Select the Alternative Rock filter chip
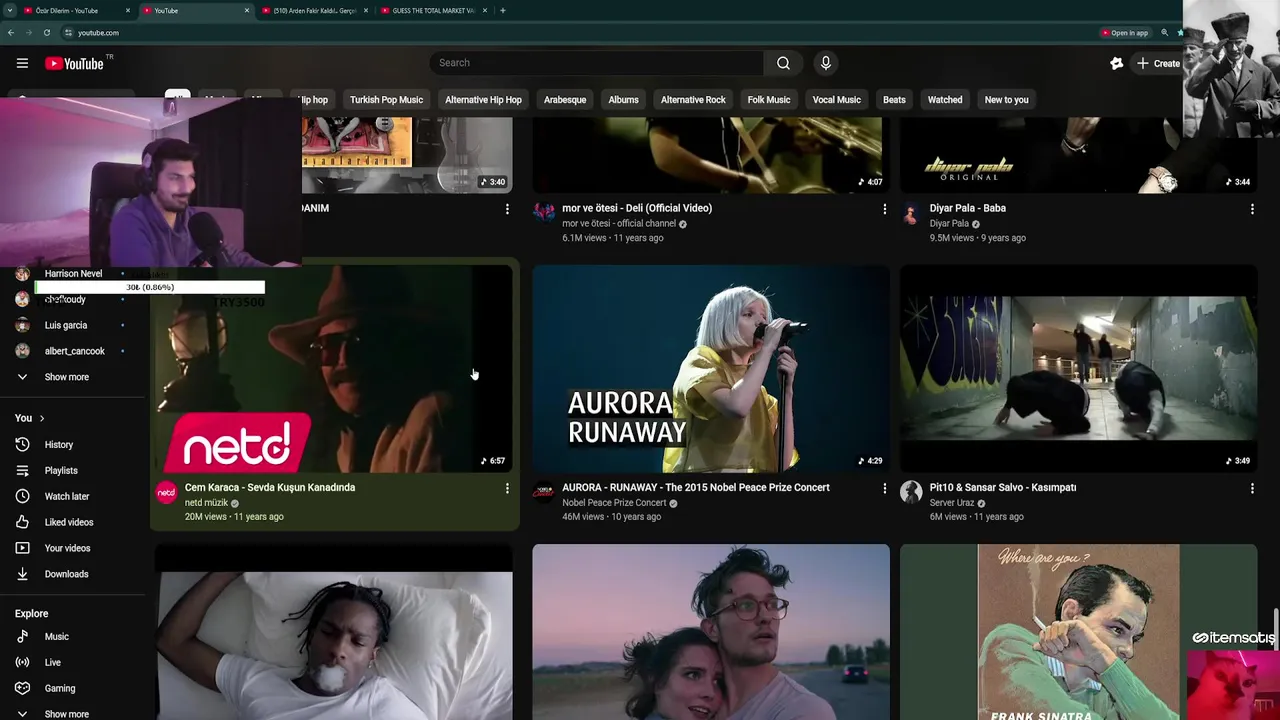Viewport: 1280px width, 720px height. click(693, 100)
